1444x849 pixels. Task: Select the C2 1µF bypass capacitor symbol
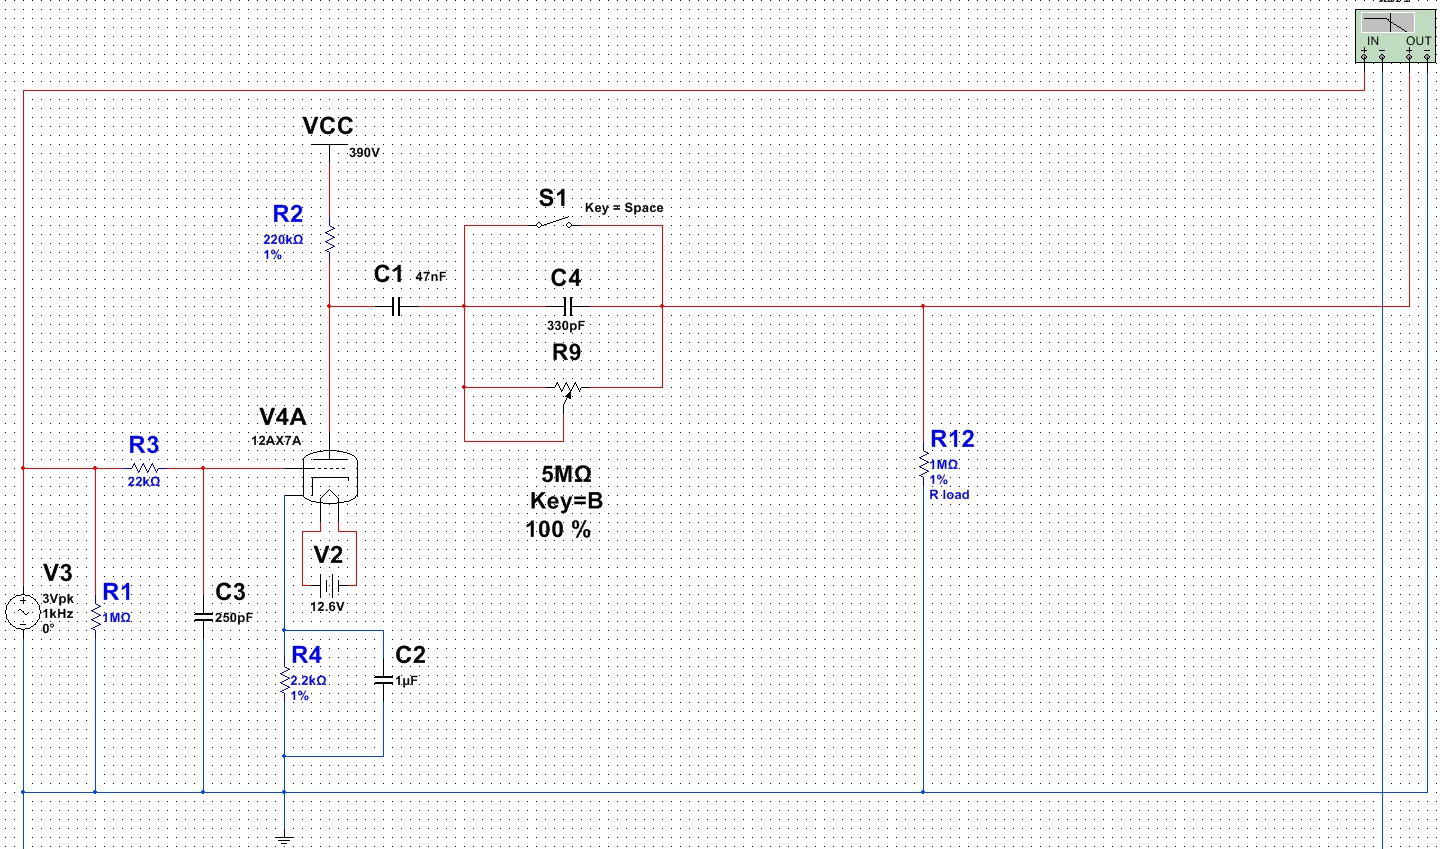click(x=383, y=680)
